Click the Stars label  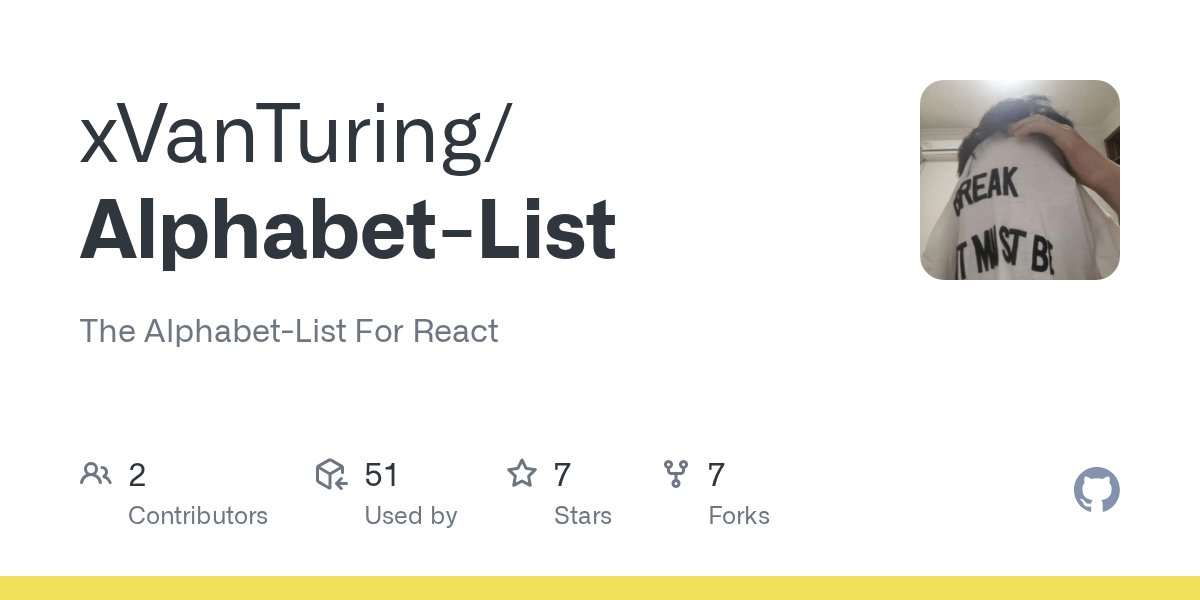(x=583, y=516)
